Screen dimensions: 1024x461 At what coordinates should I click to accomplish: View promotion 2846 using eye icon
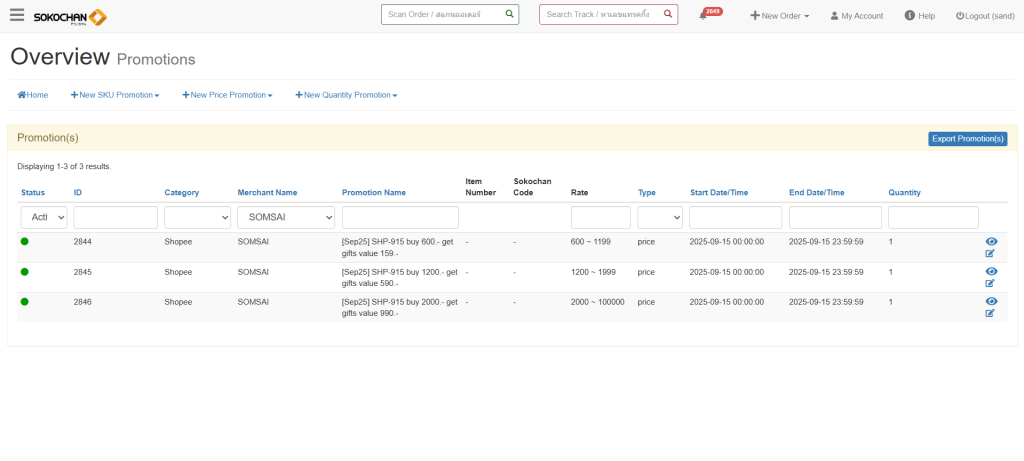[x=991, y=301]
